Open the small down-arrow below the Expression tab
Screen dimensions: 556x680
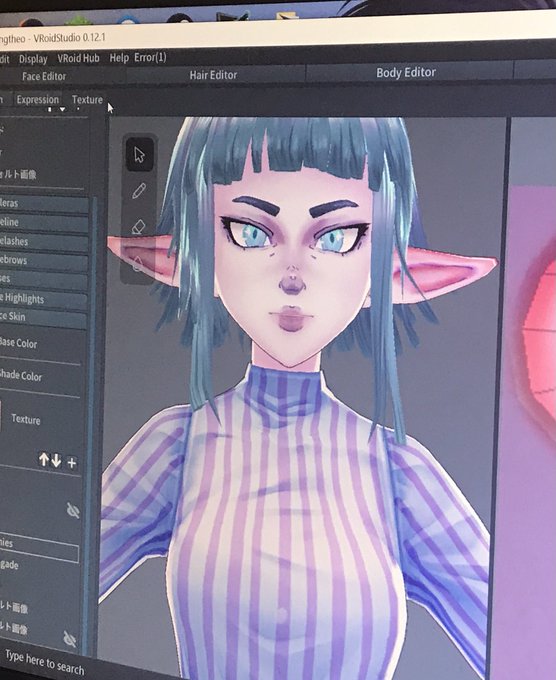pyautogui.click(x=62, y=110)
